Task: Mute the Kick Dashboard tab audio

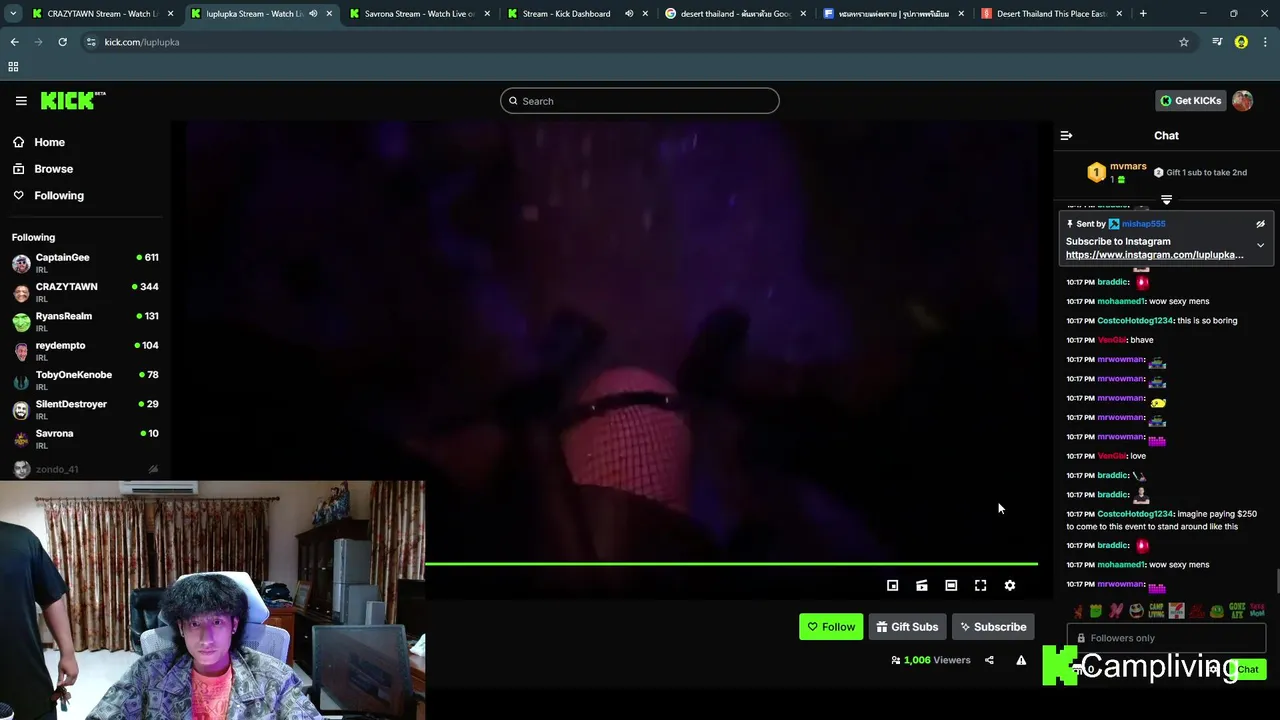Action: click(629, 14)
